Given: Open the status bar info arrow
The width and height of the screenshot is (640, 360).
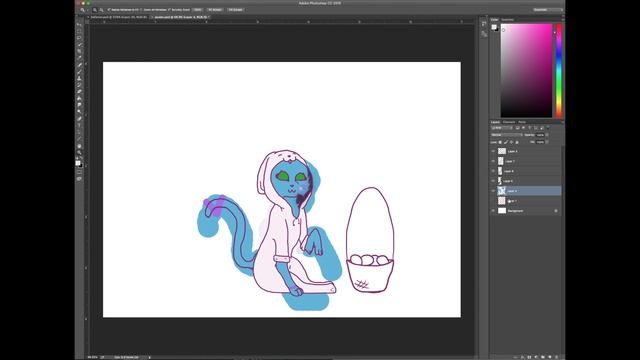Looking at the screenshot, I should click(x=149, y=357).
